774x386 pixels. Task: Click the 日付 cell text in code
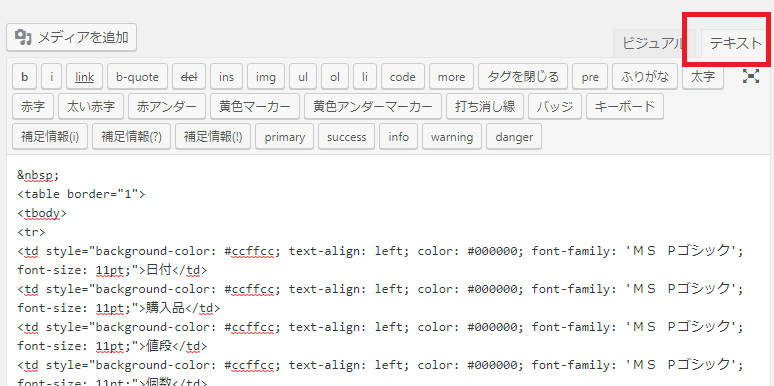tap(159, 270)
